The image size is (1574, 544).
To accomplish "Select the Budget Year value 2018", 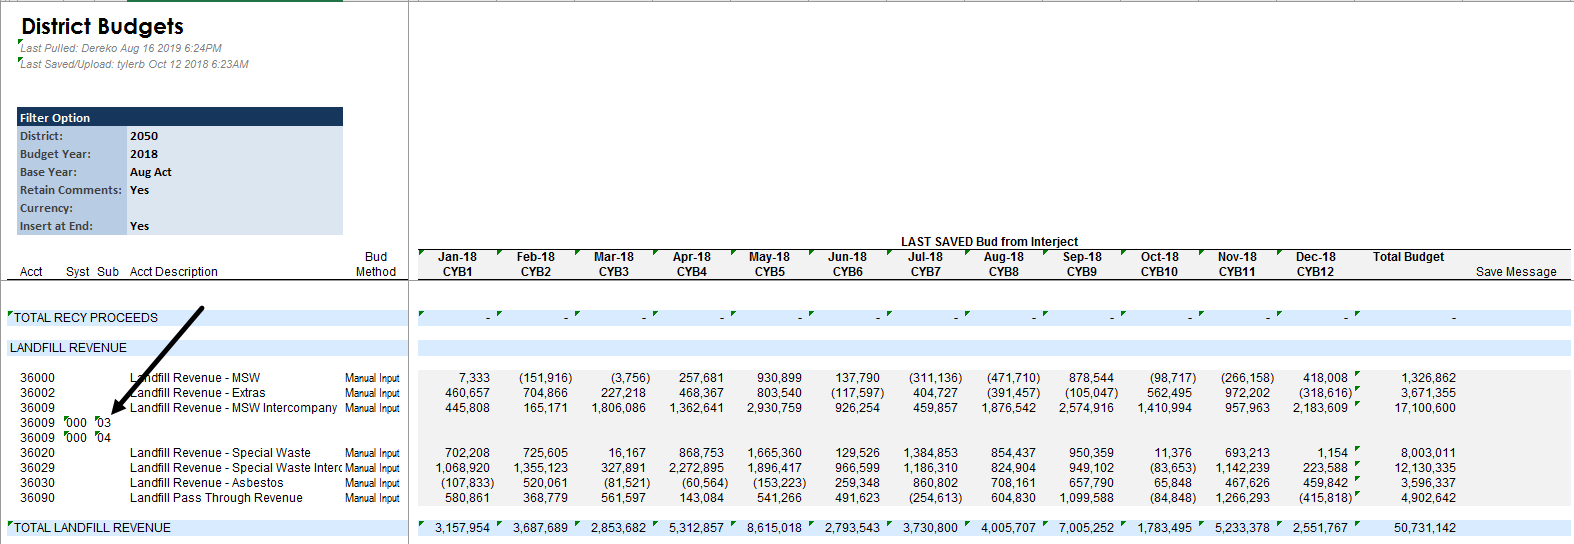I will coord(144,154).
